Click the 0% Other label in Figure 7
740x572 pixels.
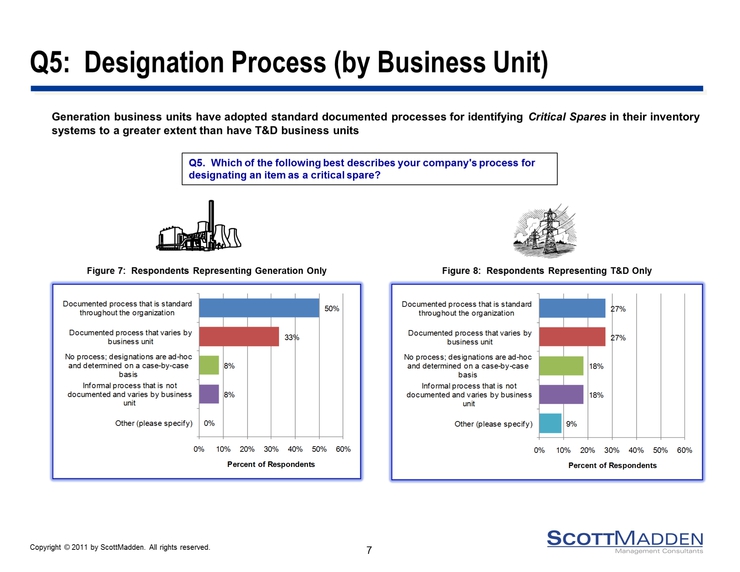click(209, 423)
